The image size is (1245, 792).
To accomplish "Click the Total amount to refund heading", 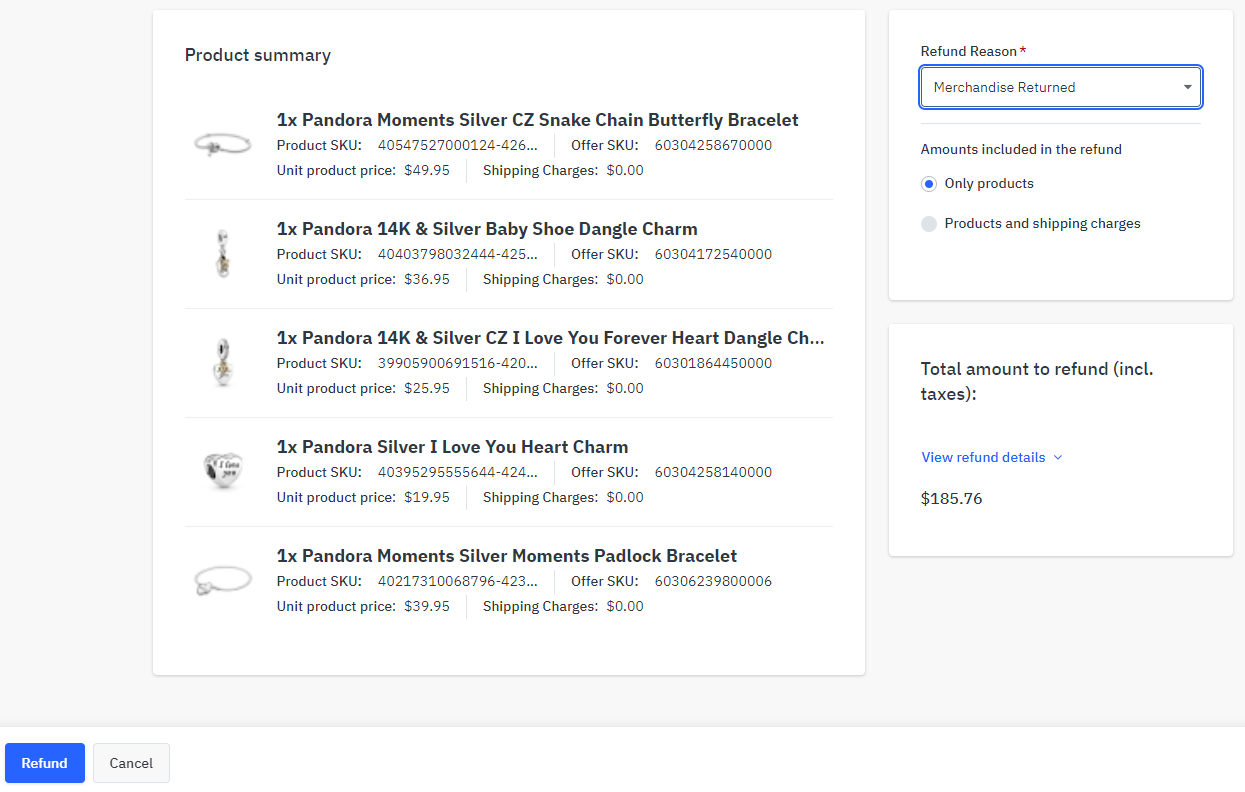I will point(1037,381).
